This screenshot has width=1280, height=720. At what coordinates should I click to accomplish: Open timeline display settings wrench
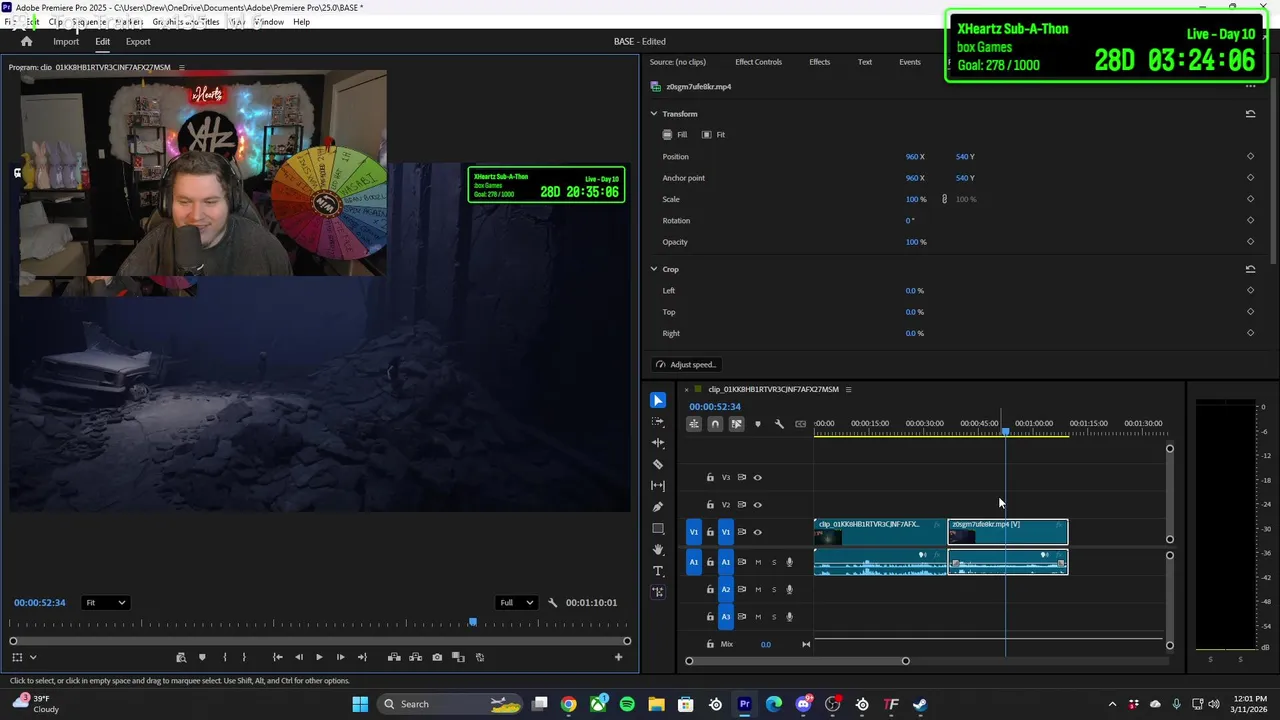[779, 424]
